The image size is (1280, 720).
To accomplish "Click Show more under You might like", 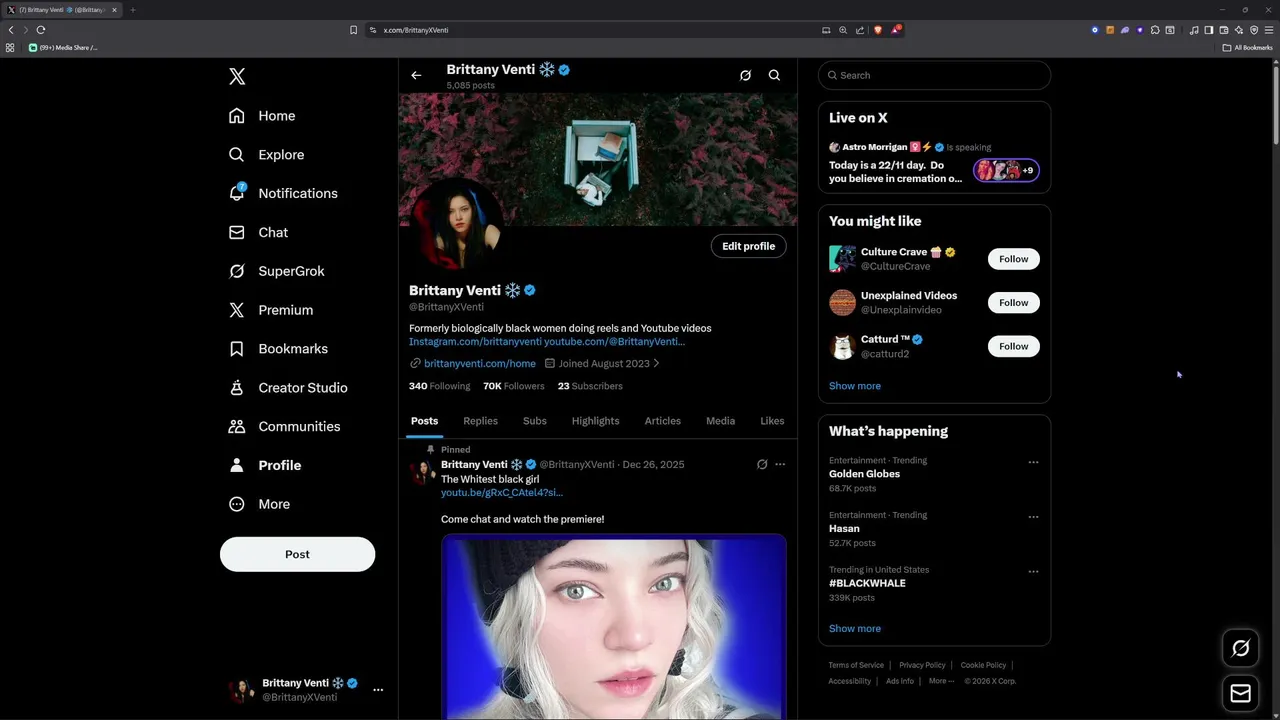I will pyautogui.click(x=855, y=386).
